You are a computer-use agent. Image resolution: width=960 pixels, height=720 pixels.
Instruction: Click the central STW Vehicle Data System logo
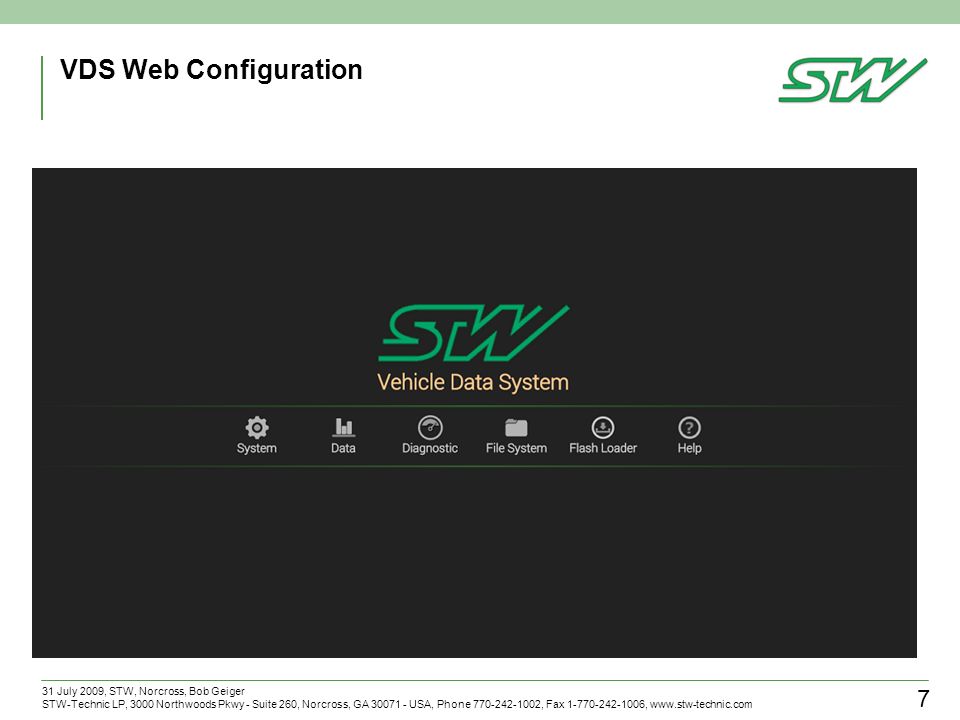click(x=474, y=333)
